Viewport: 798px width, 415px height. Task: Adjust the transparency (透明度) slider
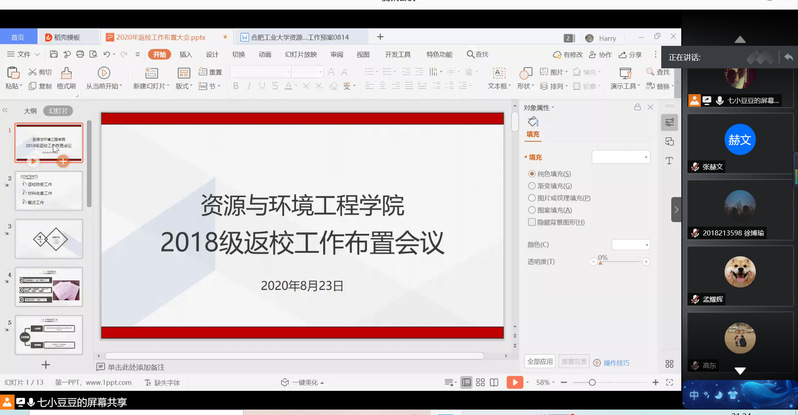pos(602,261)
